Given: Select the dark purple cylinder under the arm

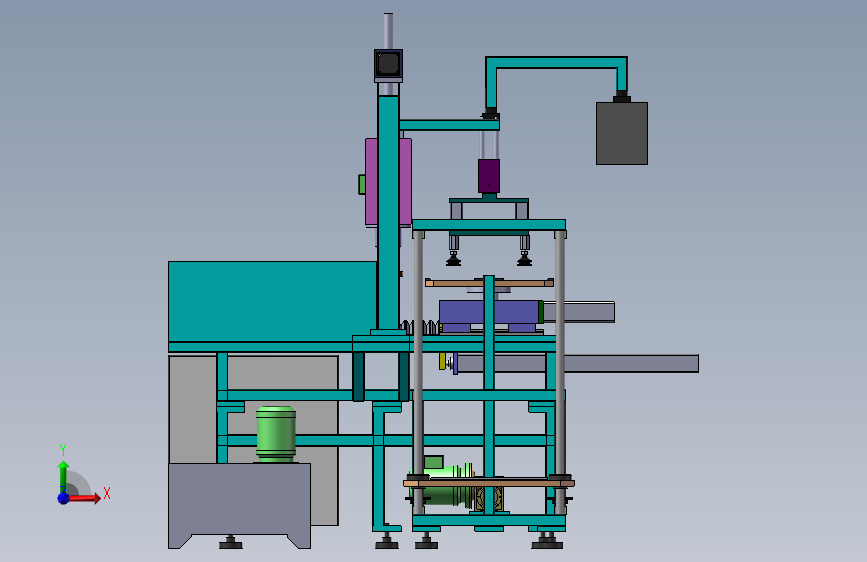Looking at the screenshot, I should 489,176.
